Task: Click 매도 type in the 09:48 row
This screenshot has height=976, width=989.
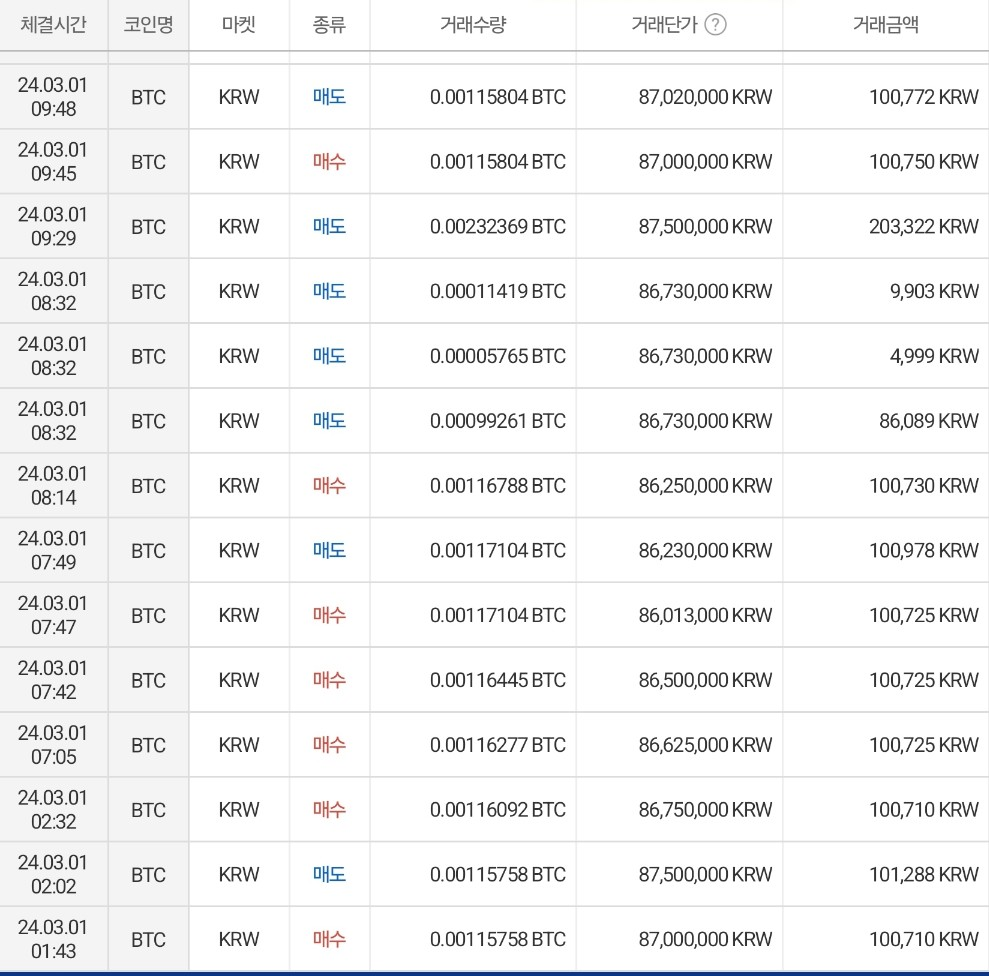Action: 329,97
